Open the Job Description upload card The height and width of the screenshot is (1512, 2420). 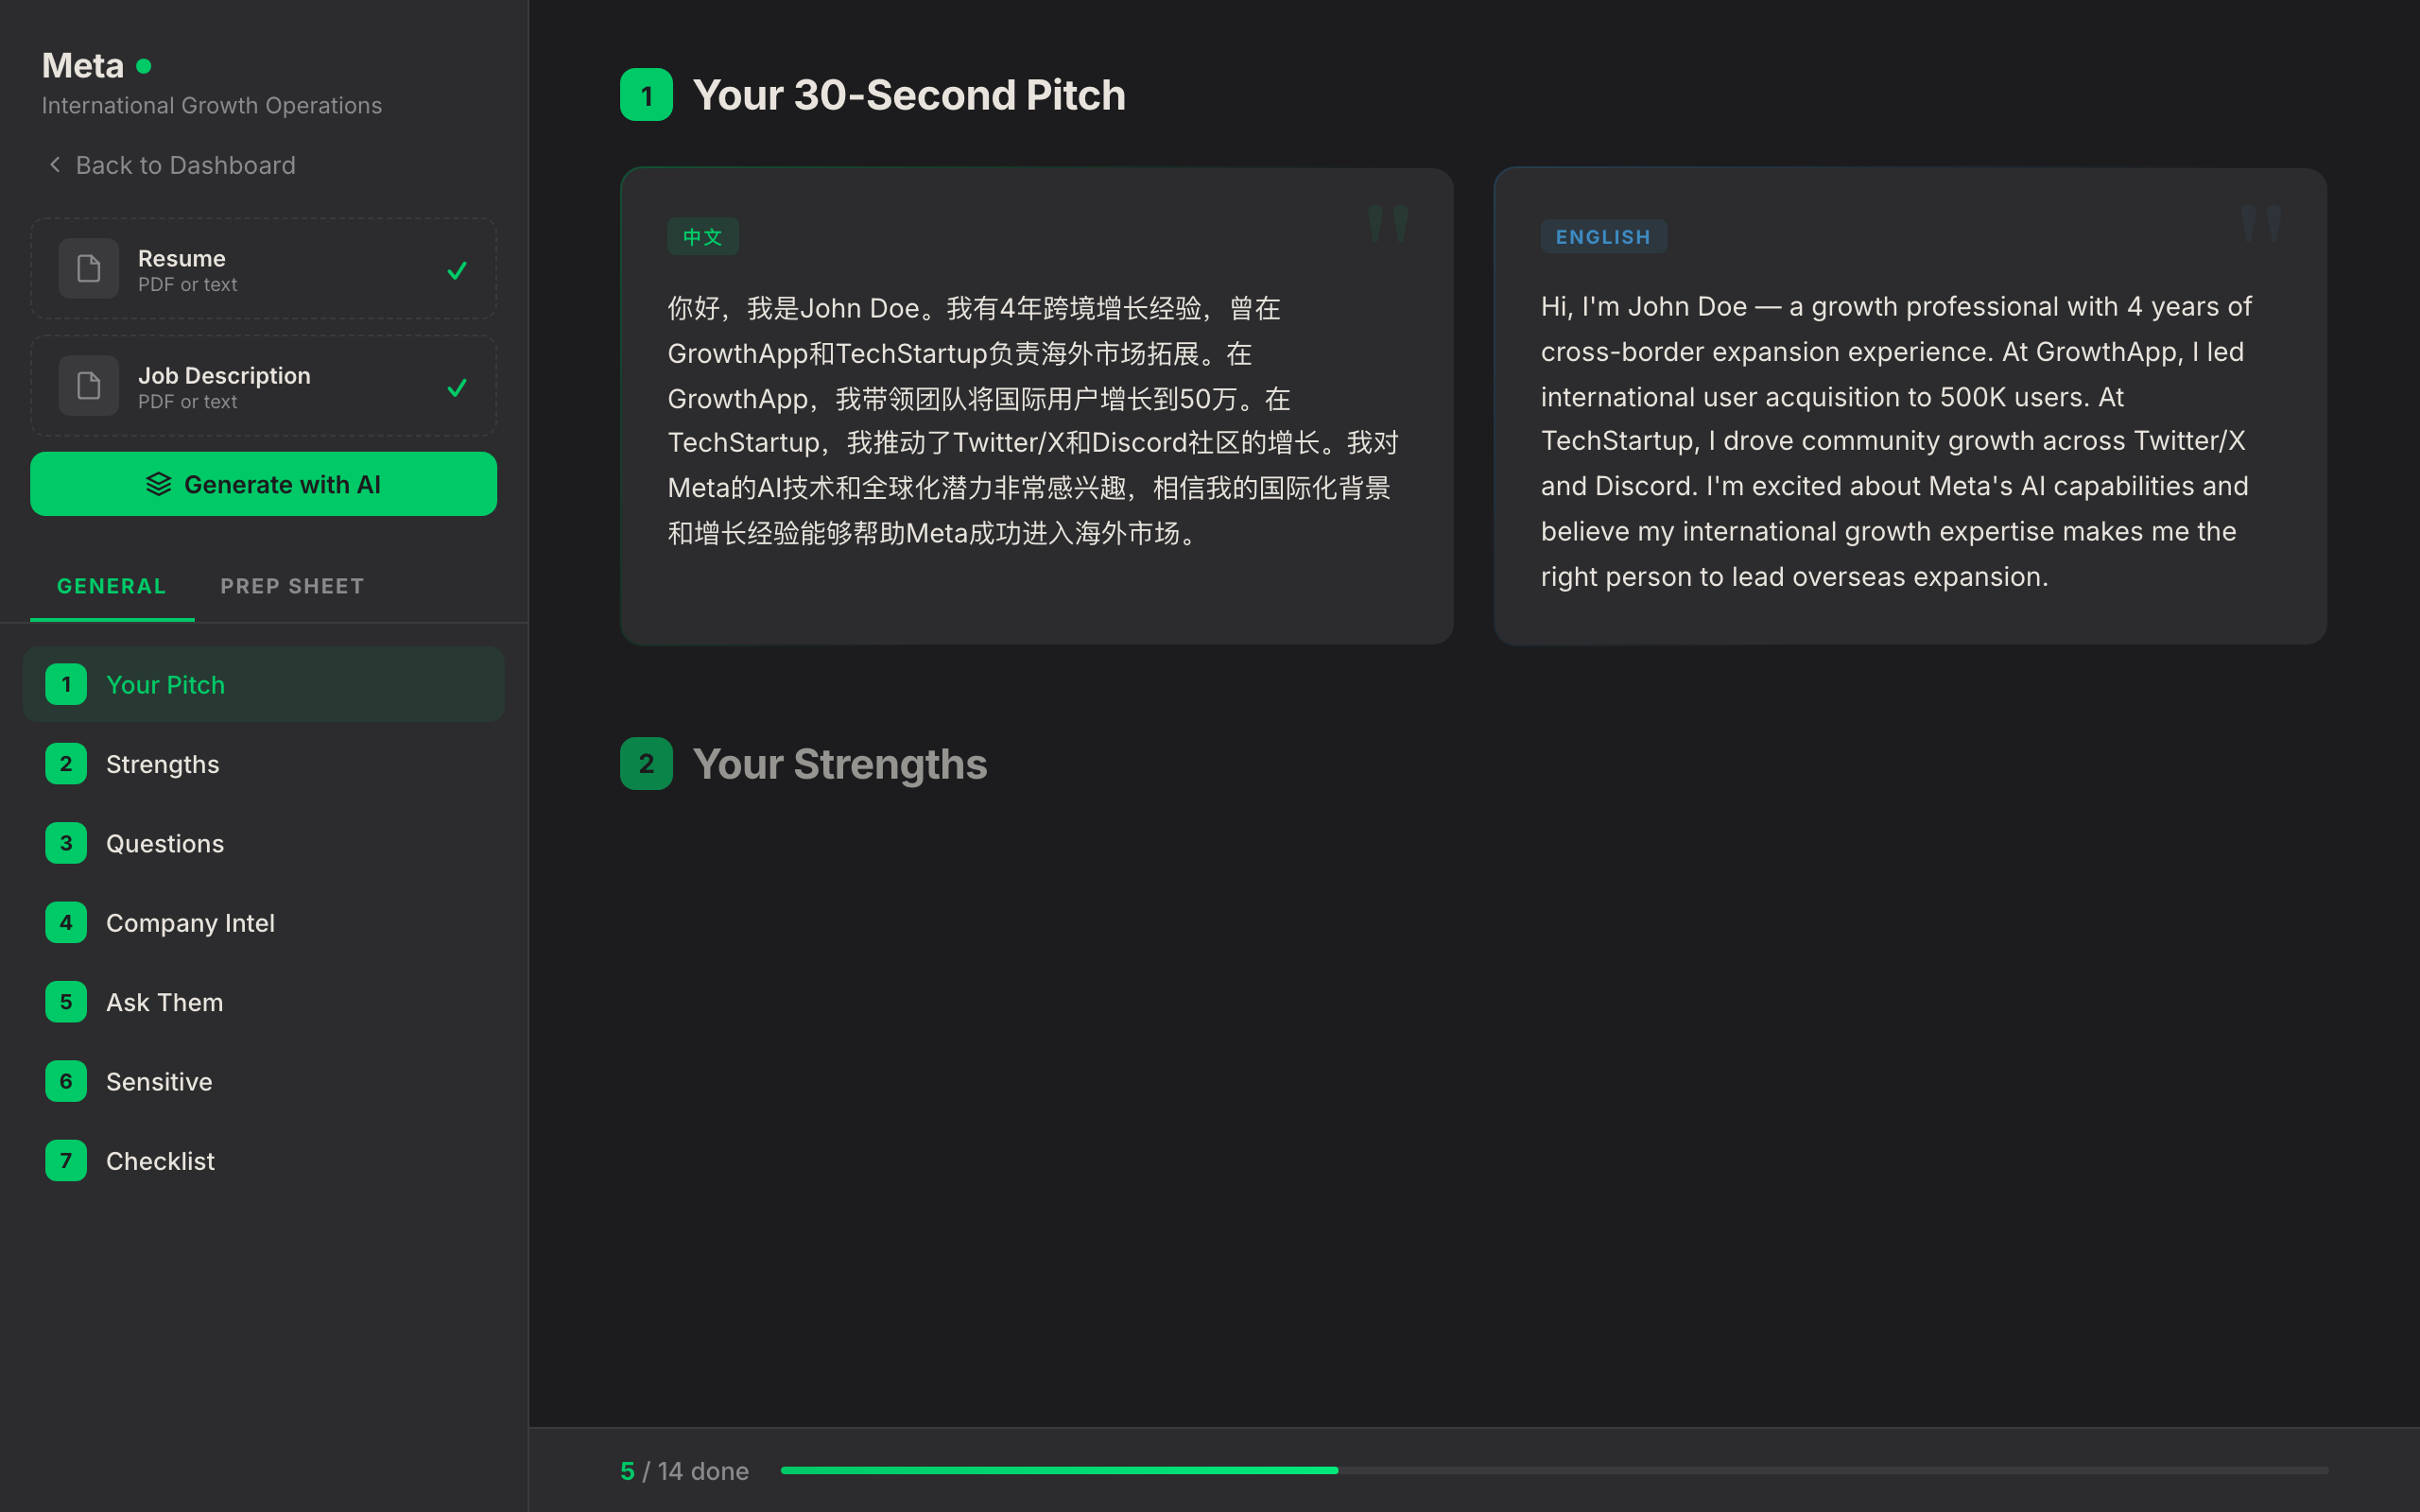point(263,386)
